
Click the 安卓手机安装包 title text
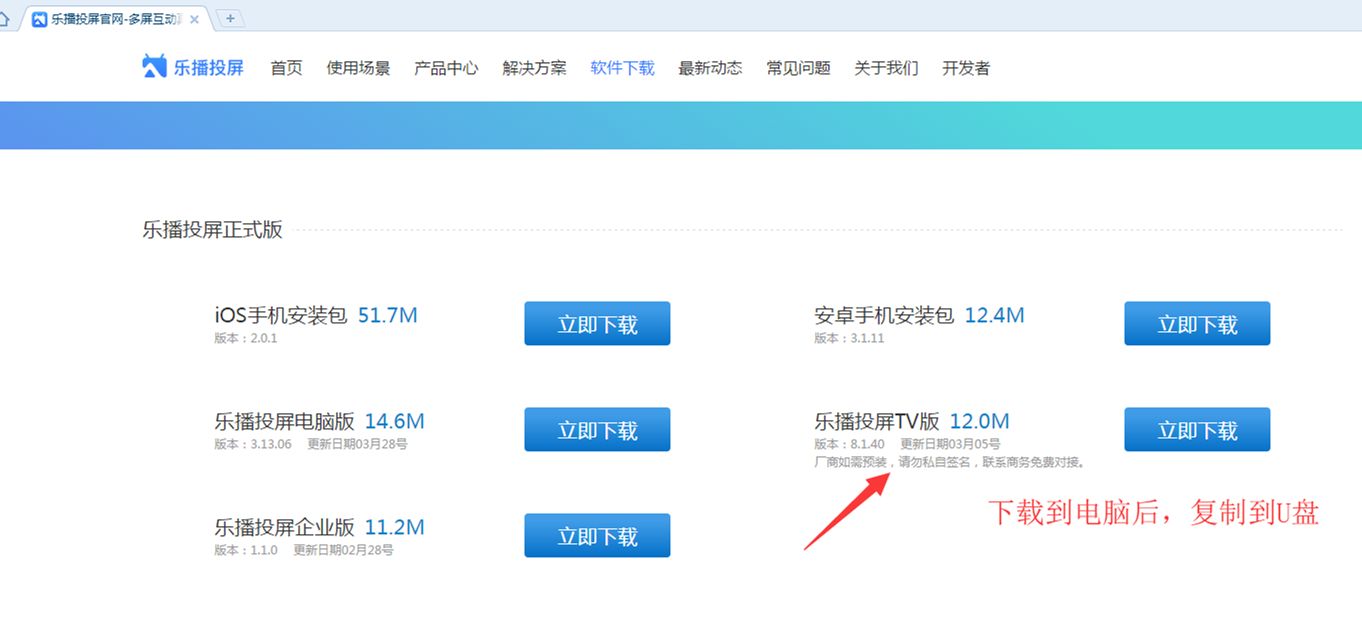pos(884,316)
